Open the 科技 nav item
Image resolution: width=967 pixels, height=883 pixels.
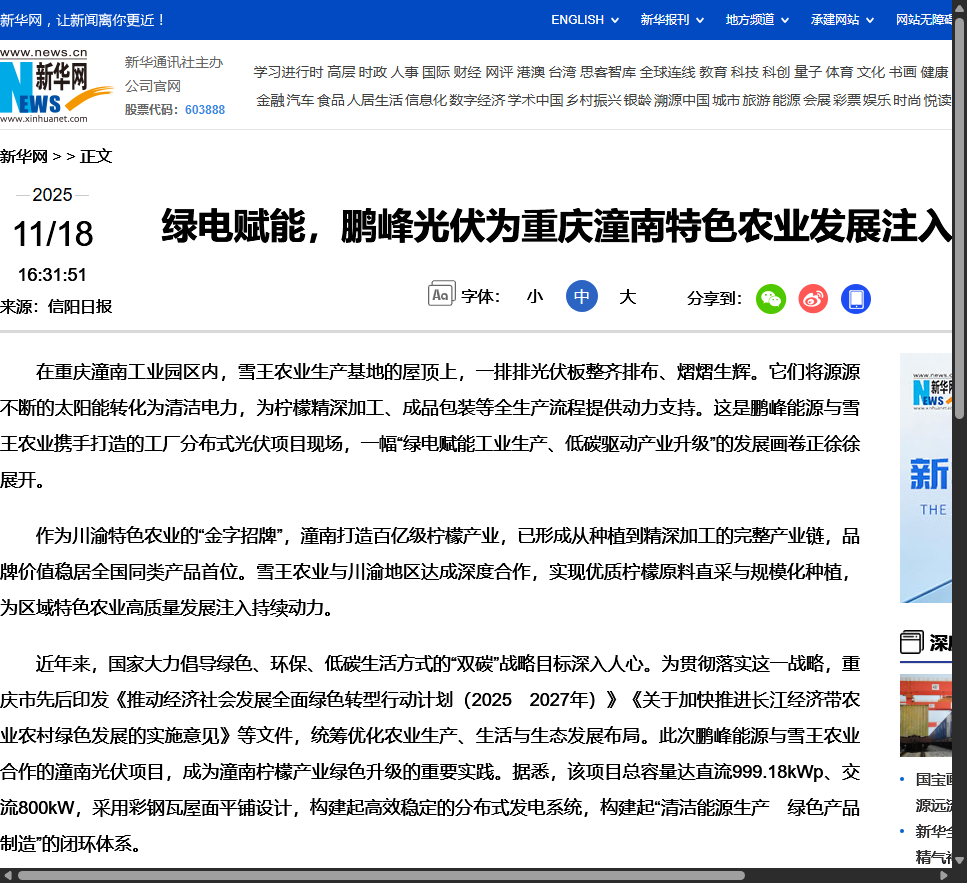(x=744, y=72)
